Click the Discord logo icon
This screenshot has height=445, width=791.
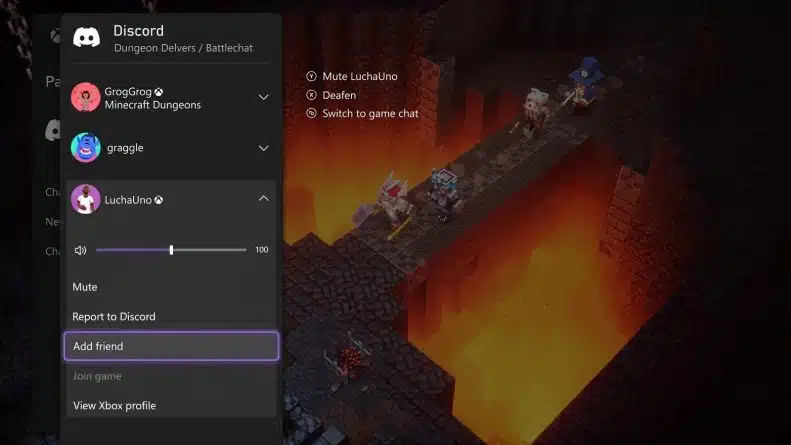[x=86, y=38]
